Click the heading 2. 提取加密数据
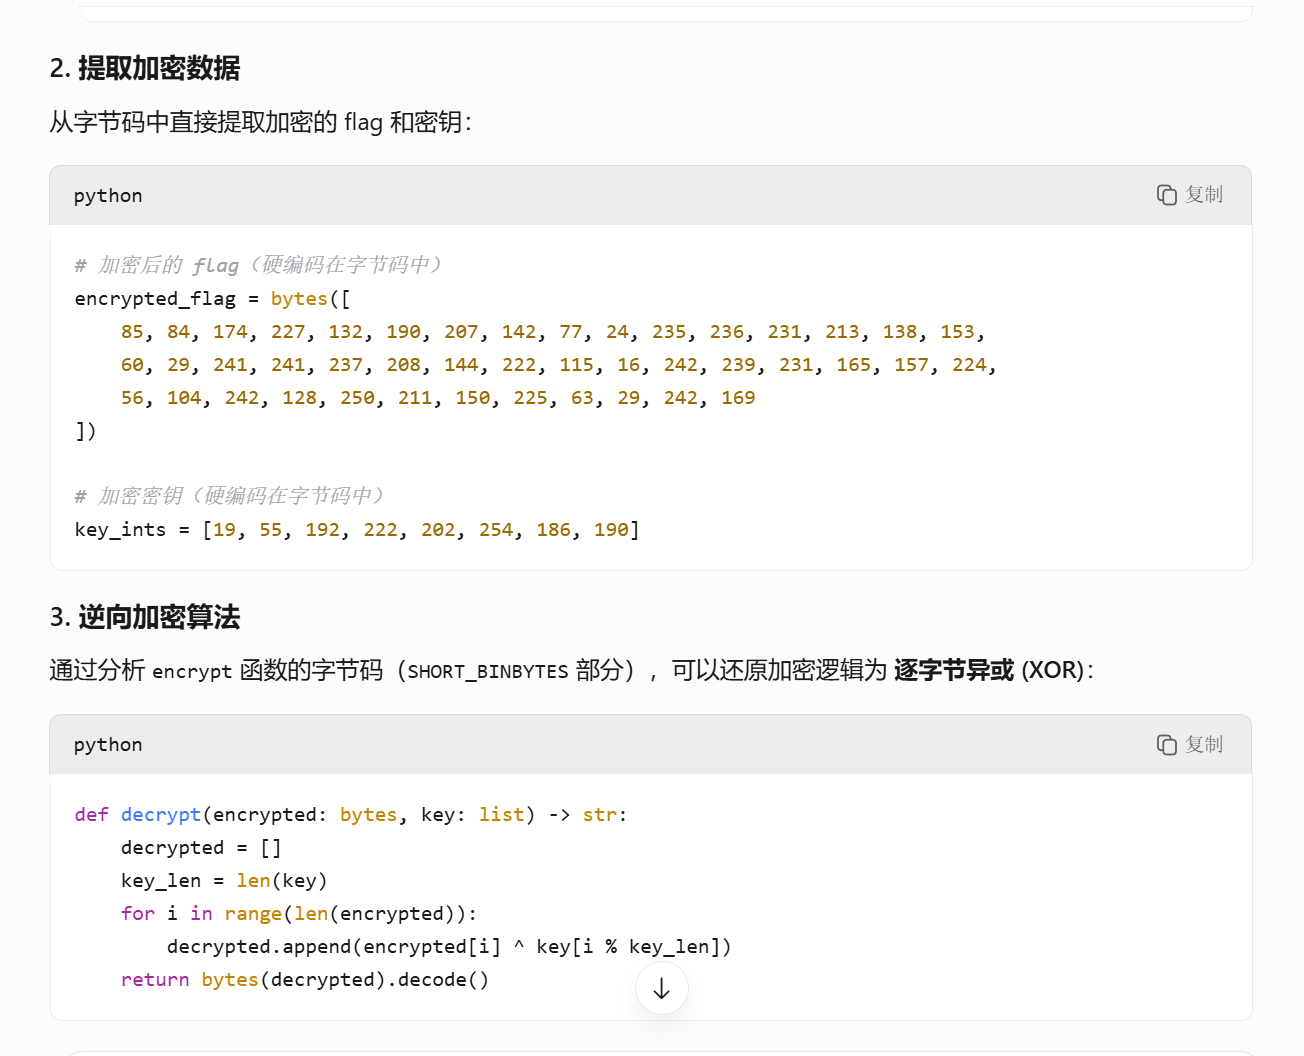Image resolution: width=1304 pixels, height=1056 pixels. tap(145, 68)
